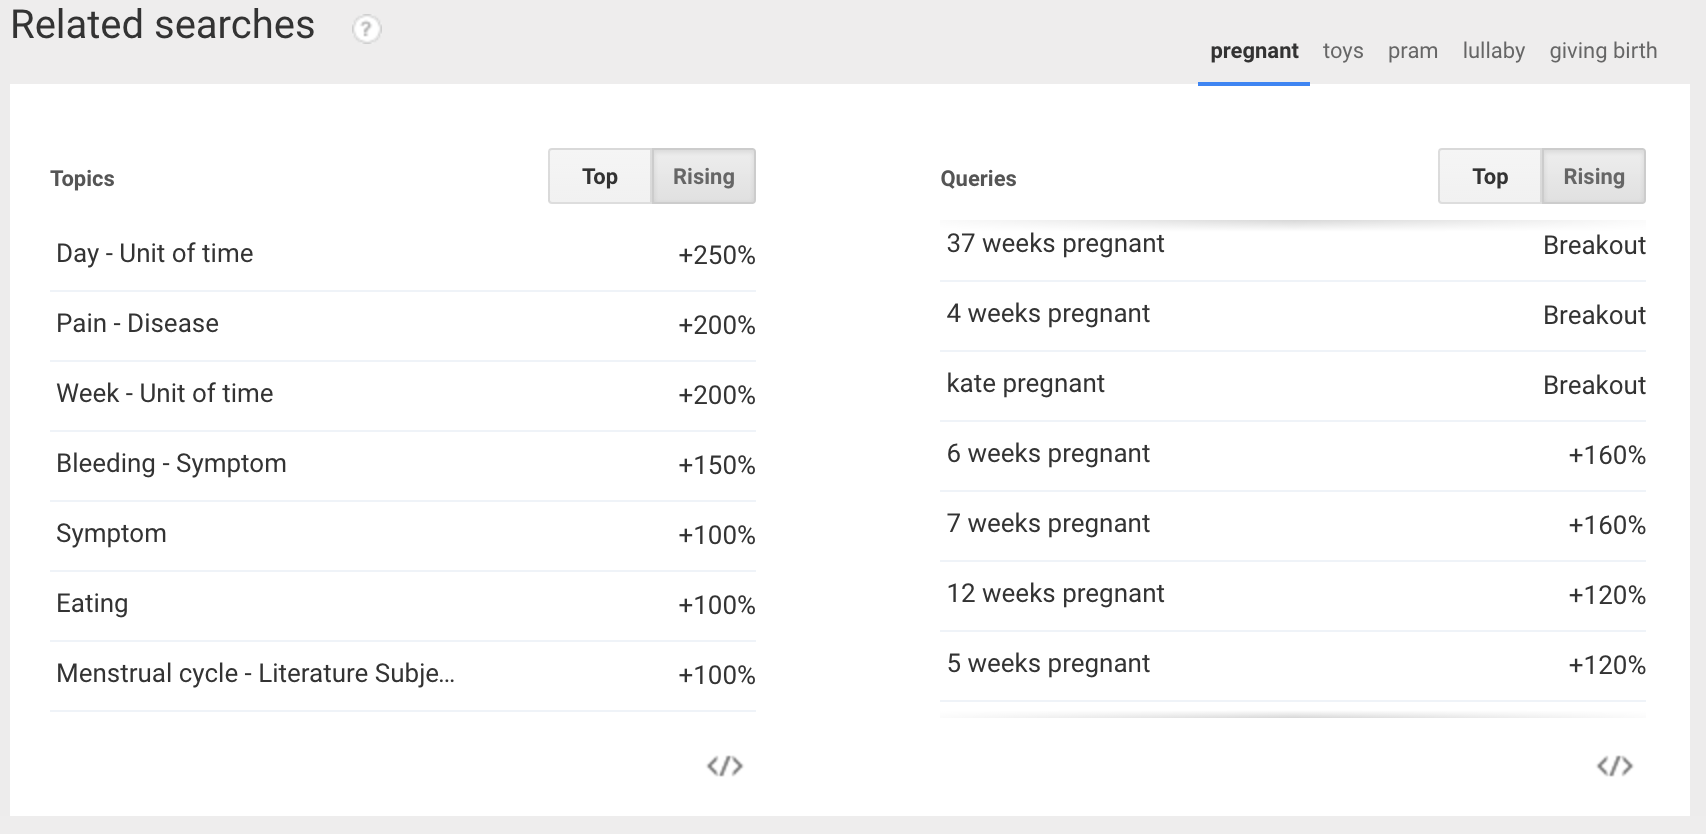This screenshot has height=834, width=1706.
Task: Open the Day - Unit of time topic
Action: [155, 254]
